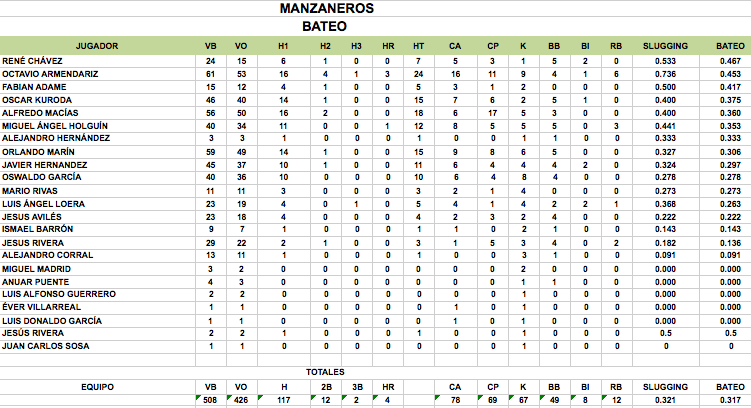Click team batting average 0.317
751x408 pixels.
coord(729,399)
